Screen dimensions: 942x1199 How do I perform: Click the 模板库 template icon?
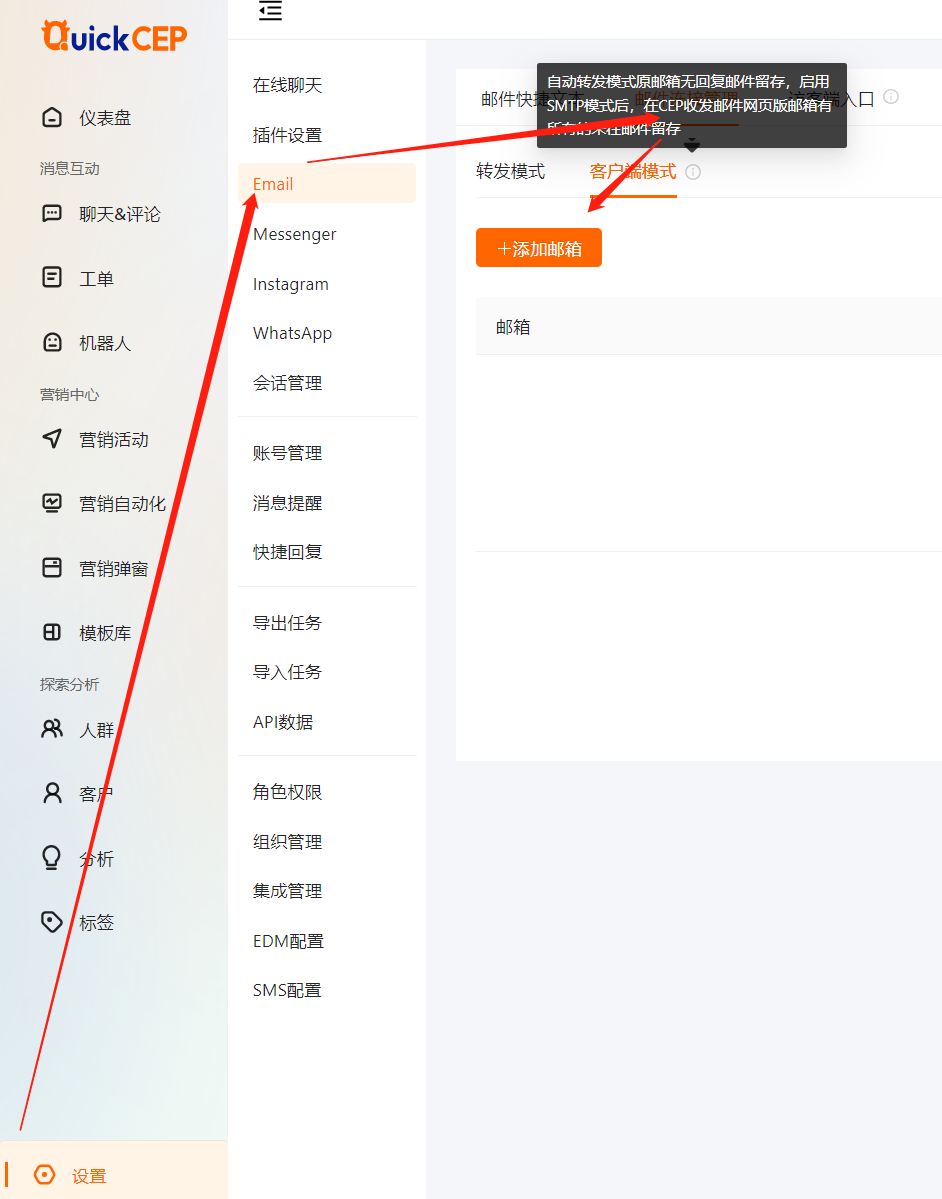click(52, 632)
